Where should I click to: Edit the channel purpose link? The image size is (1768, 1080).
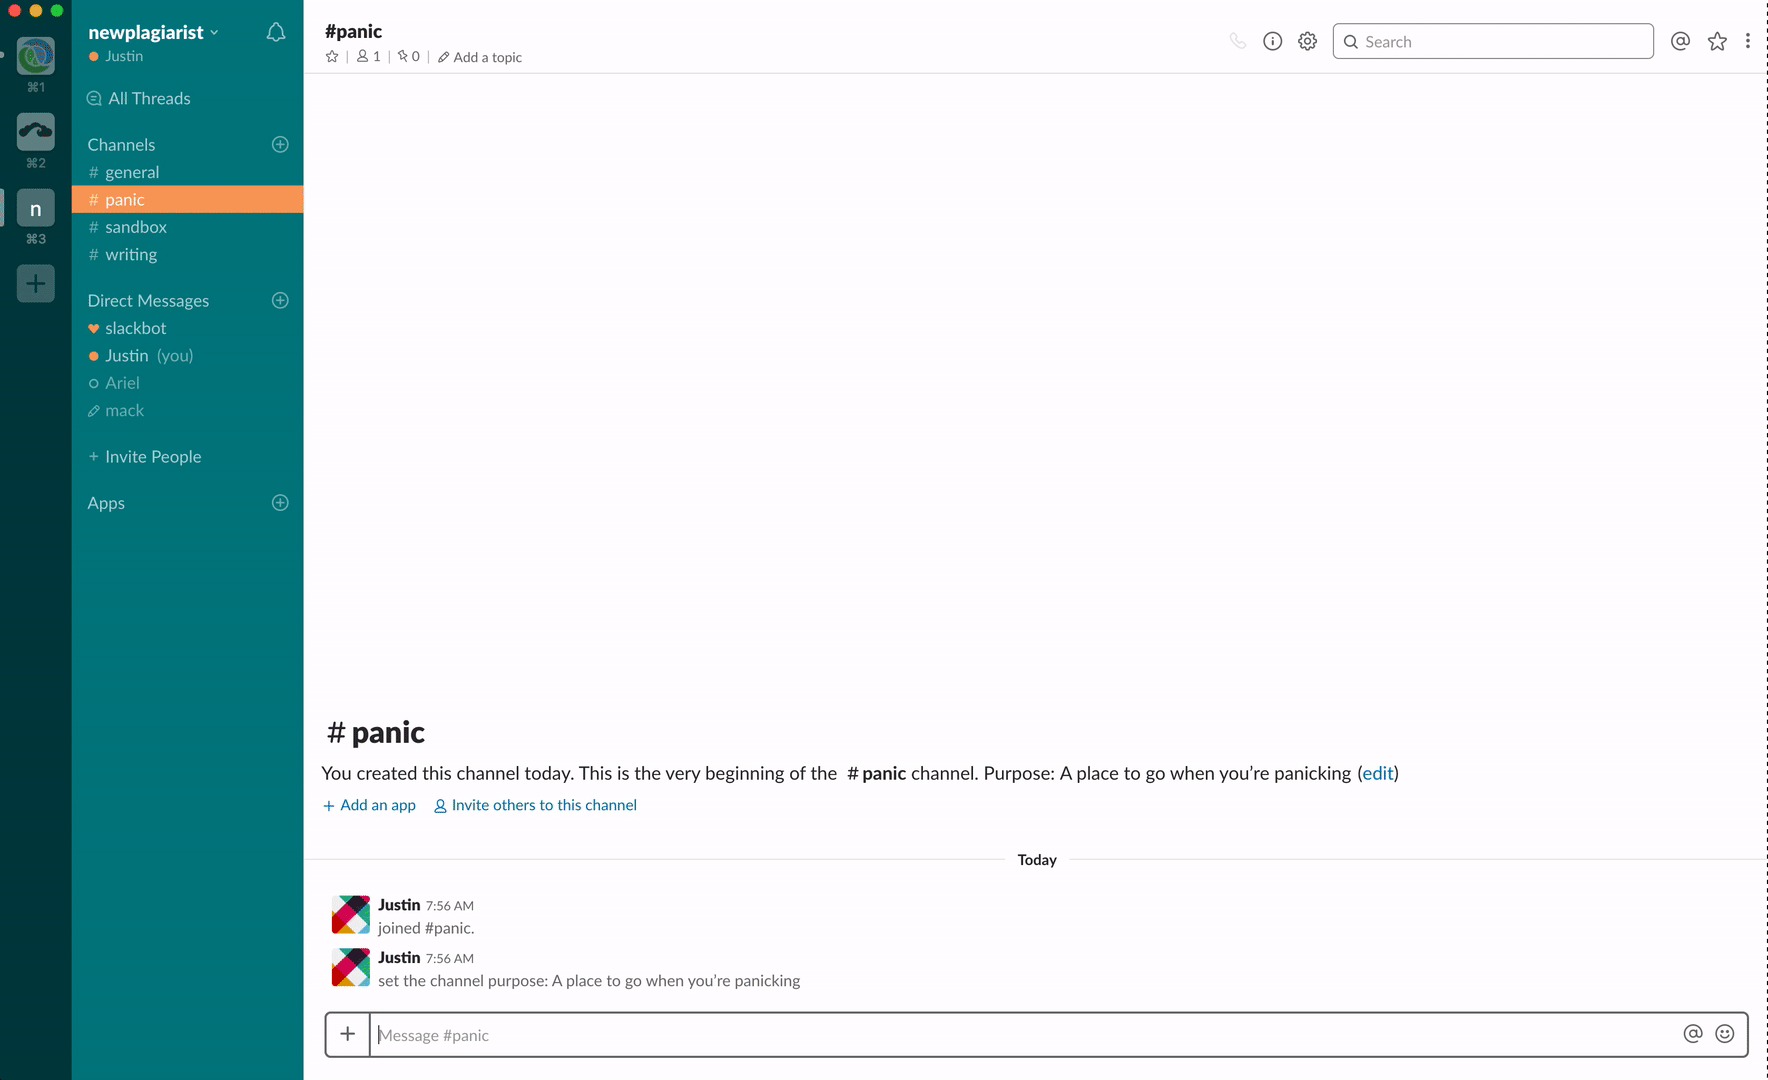[x=1377, y=773]
